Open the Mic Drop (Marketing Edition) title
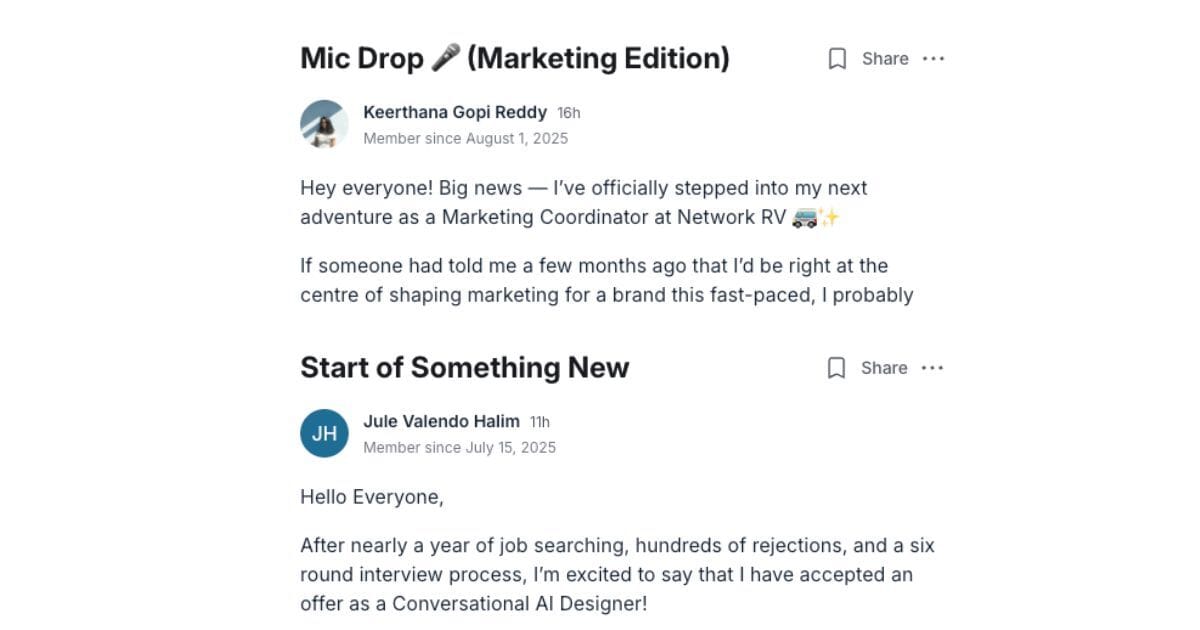Screen dimensions: 1200x630 click(x=514, y=58)
